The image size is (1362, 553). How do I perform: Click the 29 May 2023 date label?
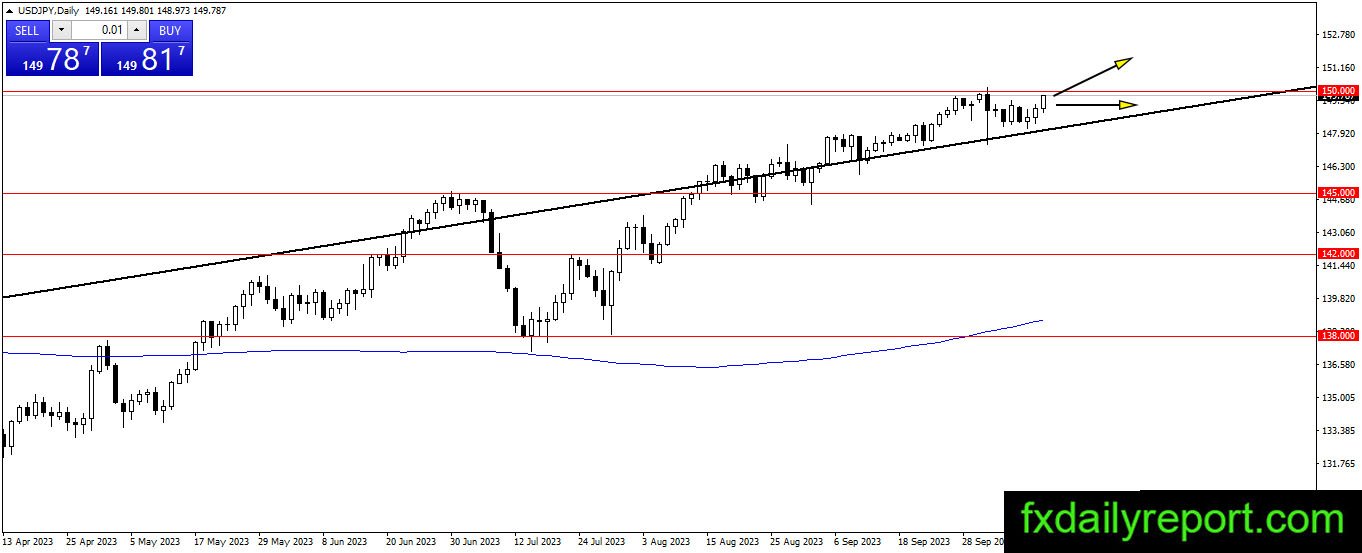[x=284, y=542]
